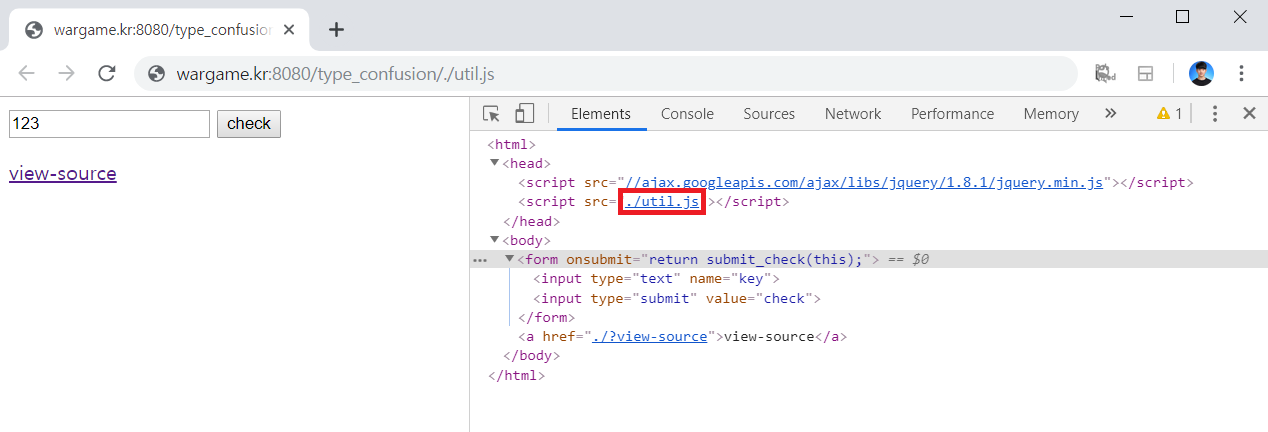Open the Network tab
The width and height of the screenshot is (1268, 432).
click(853, 114)
